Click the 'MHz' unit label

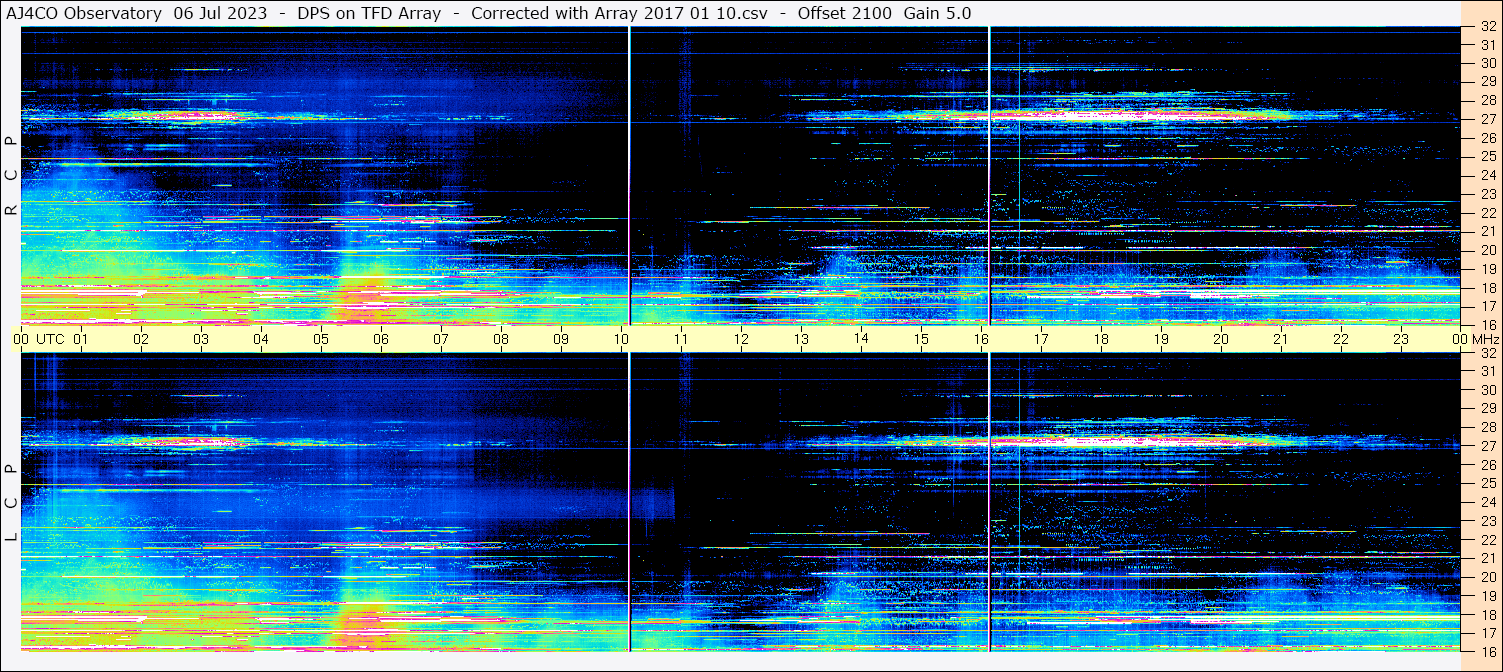tap(1483, 339)
